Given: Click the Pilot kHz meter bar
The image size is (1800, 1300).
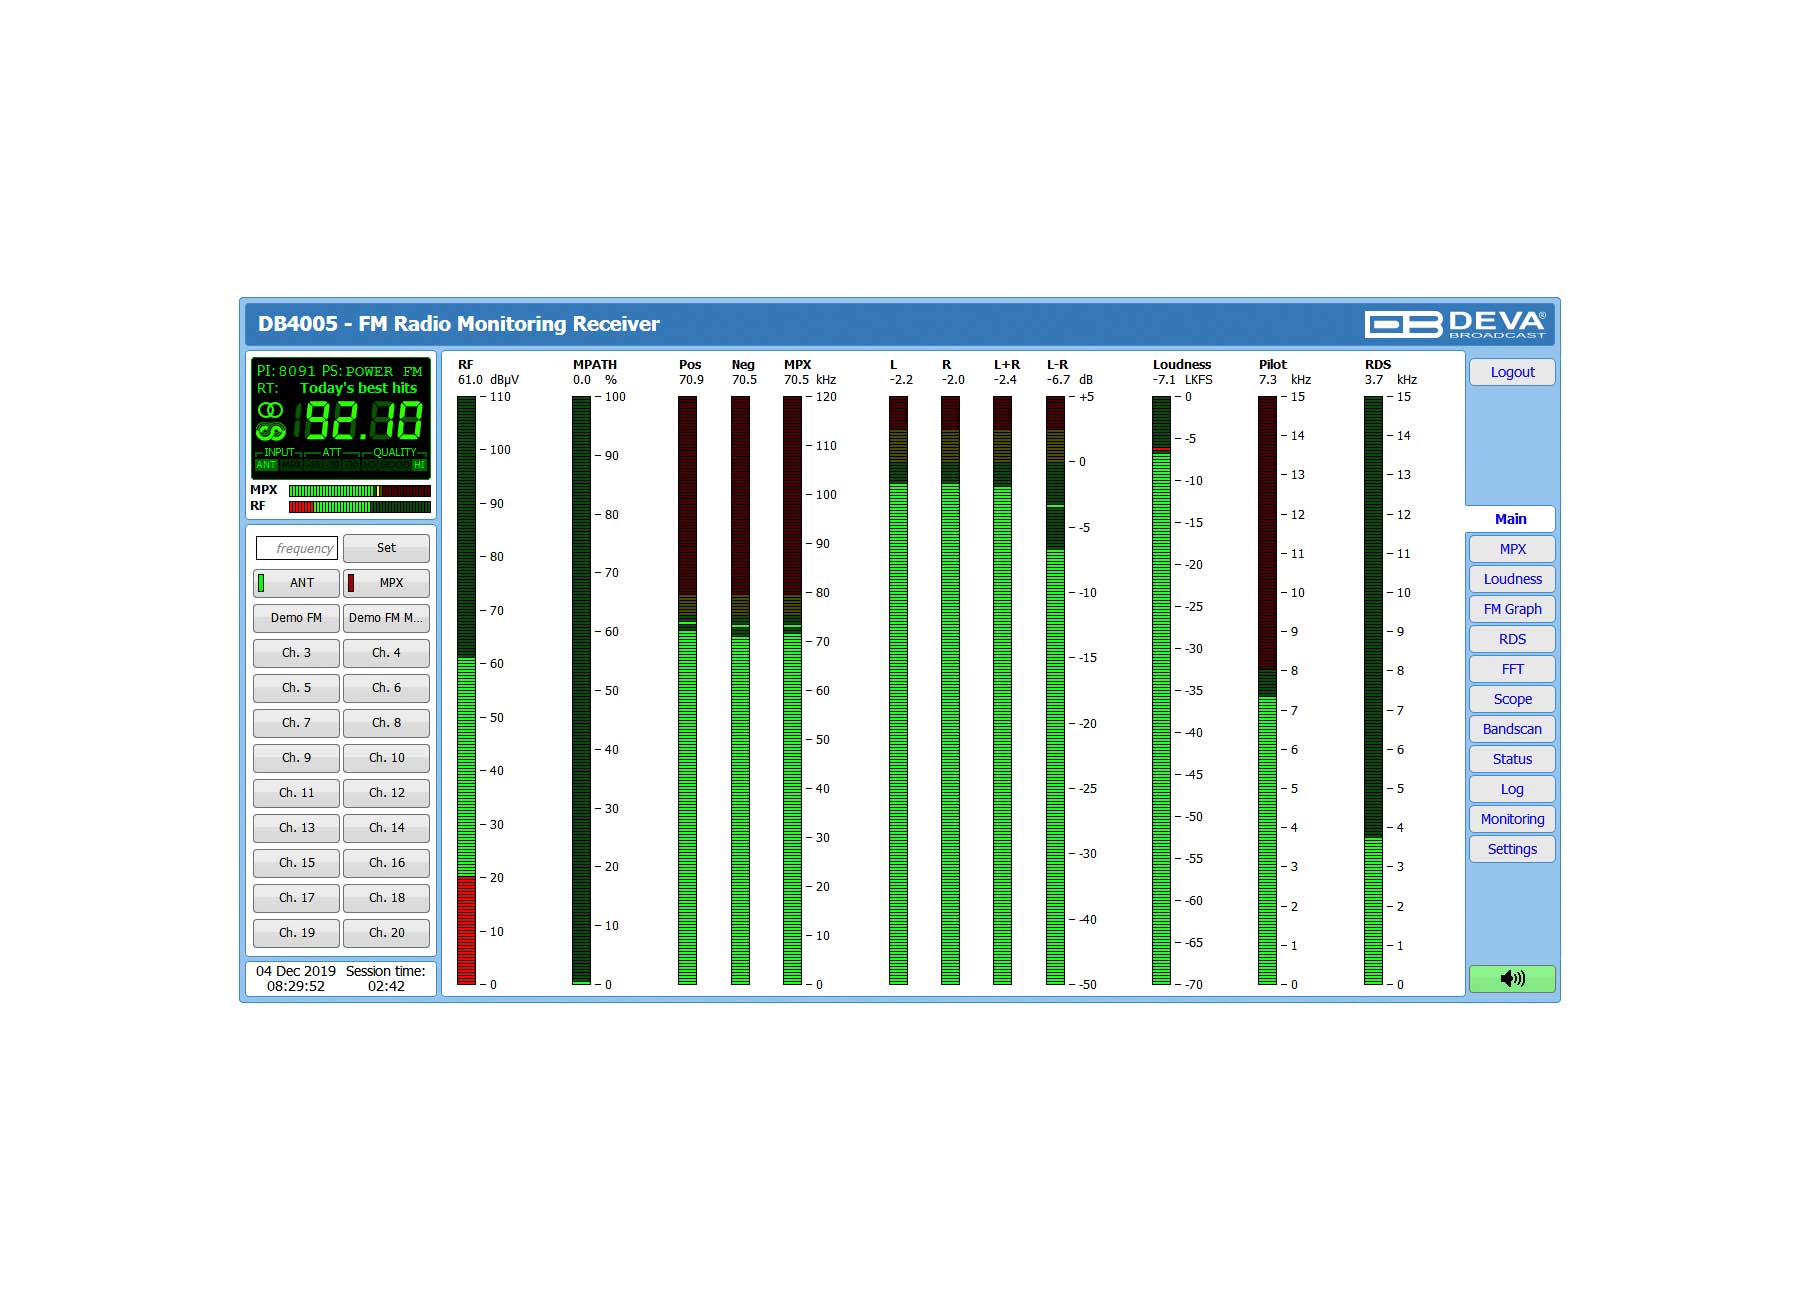Looking at the screenshot, I should tap(1267, 690).
